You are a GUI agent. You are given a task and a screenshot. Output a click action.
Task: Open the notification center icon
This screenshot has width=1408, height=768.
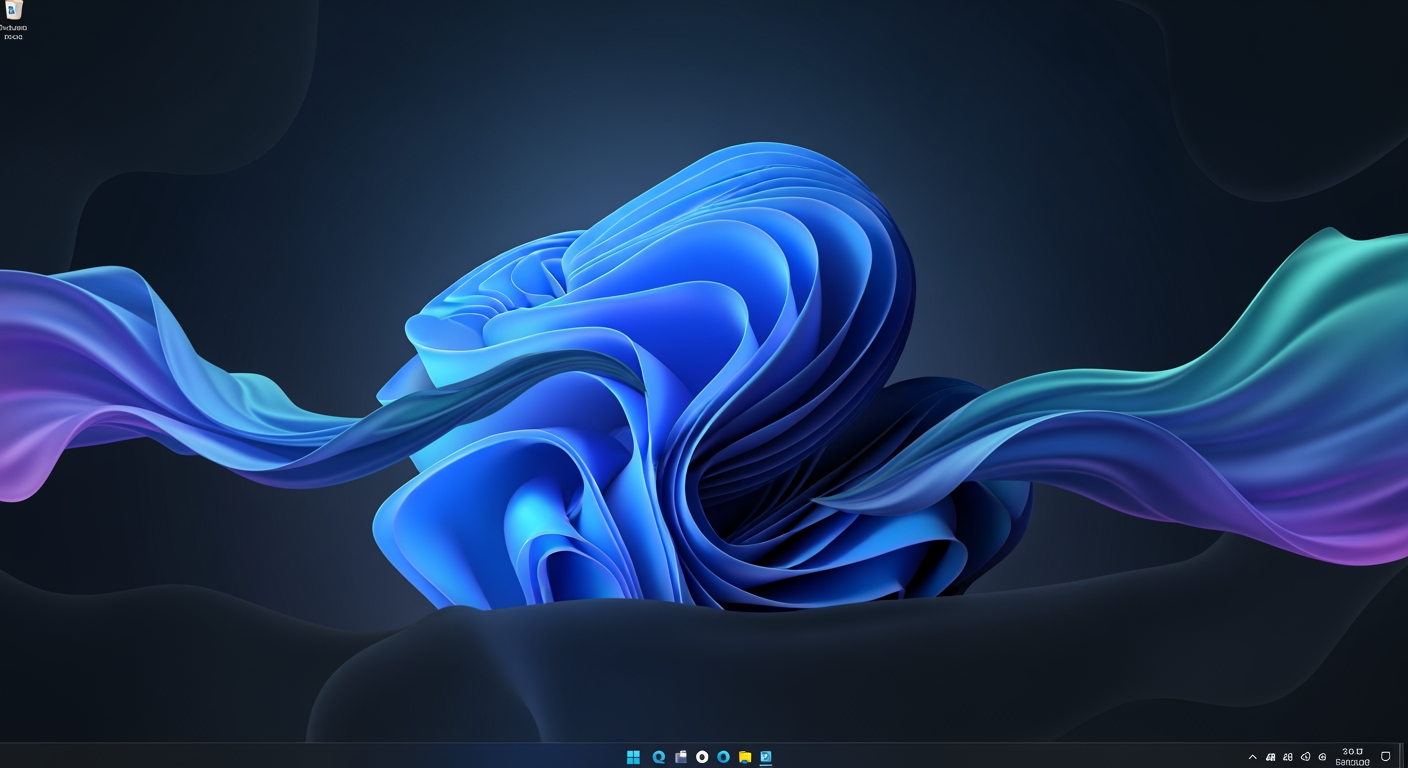coord(1386,756)
